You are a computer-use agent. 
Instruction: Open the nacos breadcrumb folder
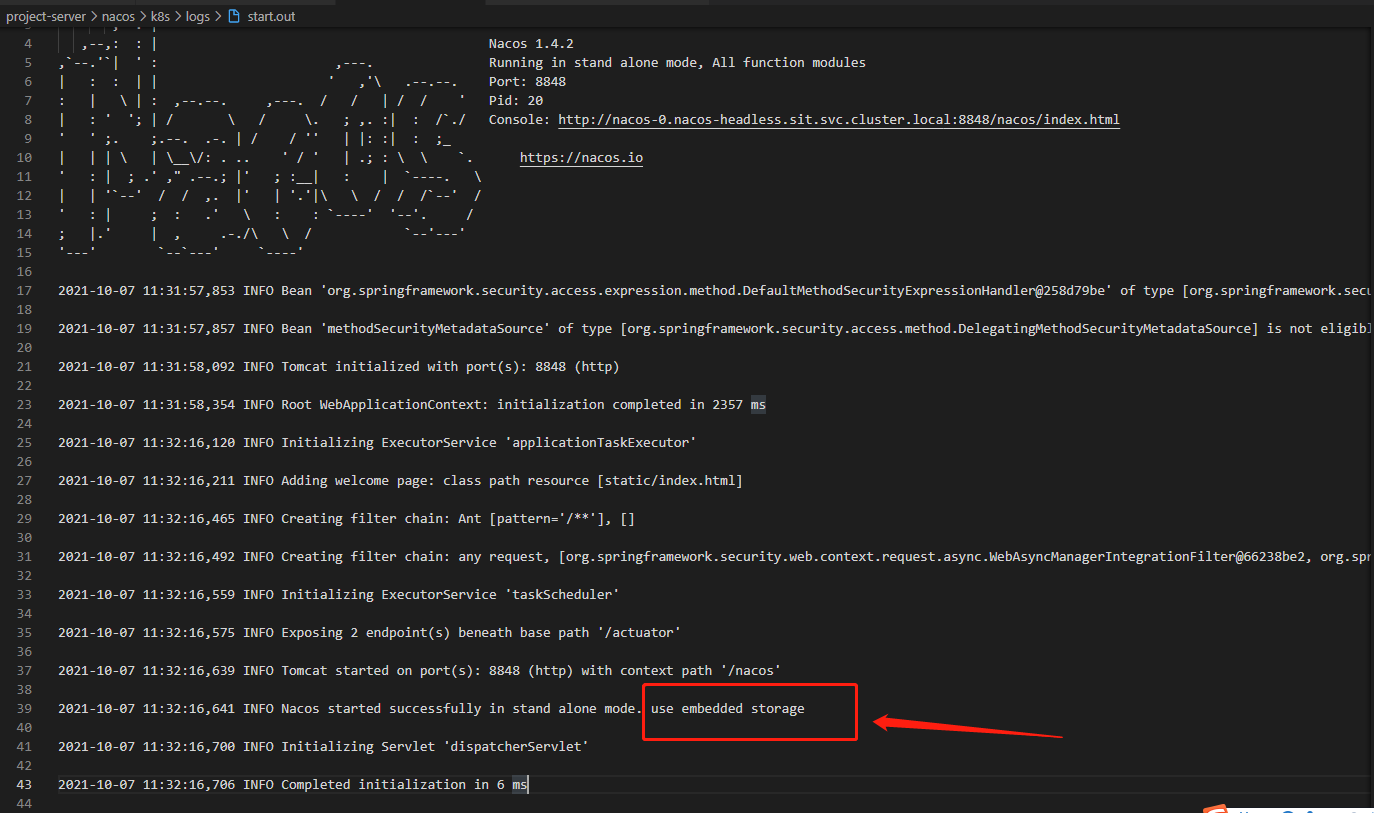click(x=118, y=16)
